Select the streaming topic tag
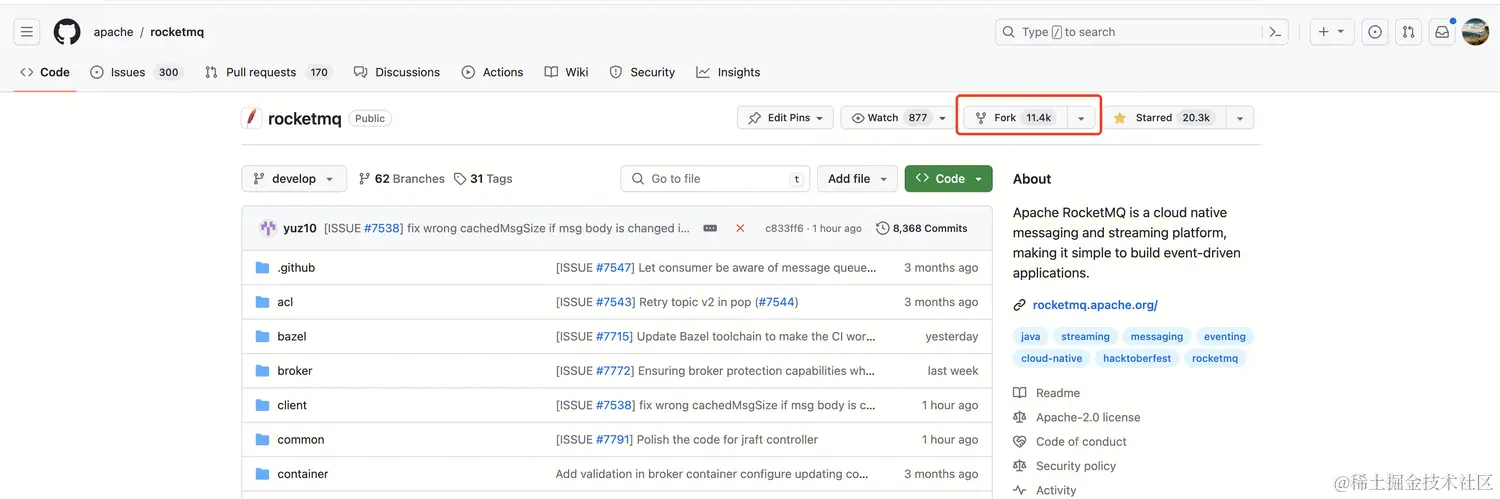The image size is (1500, 499). tap(1085, 337)
